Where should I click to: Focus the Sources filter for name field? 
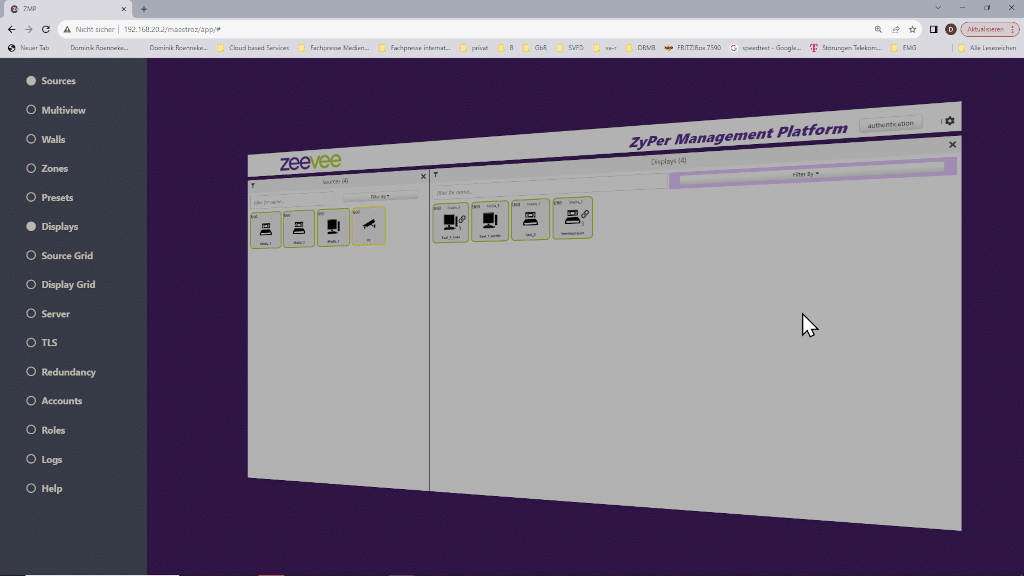click(293, 202)
